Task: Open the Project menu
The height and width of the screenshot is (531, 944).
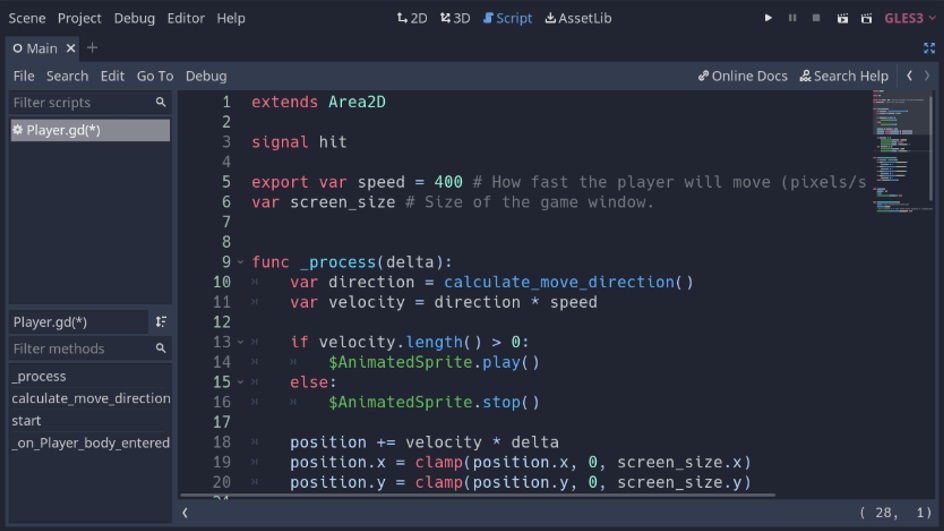Action: click(x=79, y=18)
